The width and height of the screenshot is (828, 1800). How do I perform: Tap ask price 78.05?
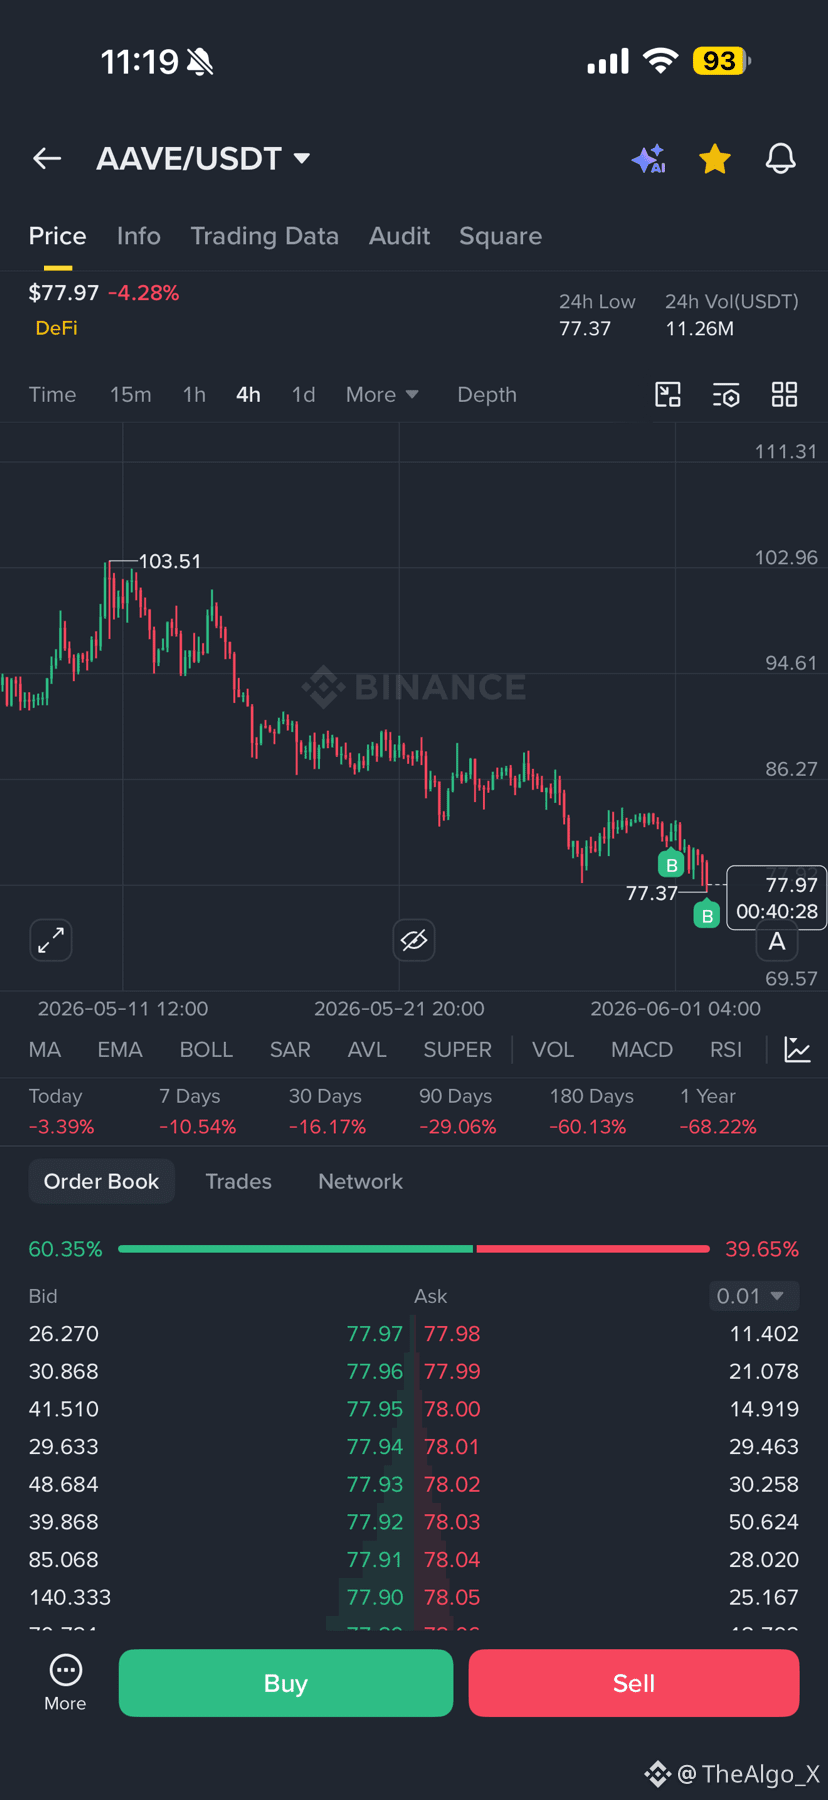[452, 1597]
